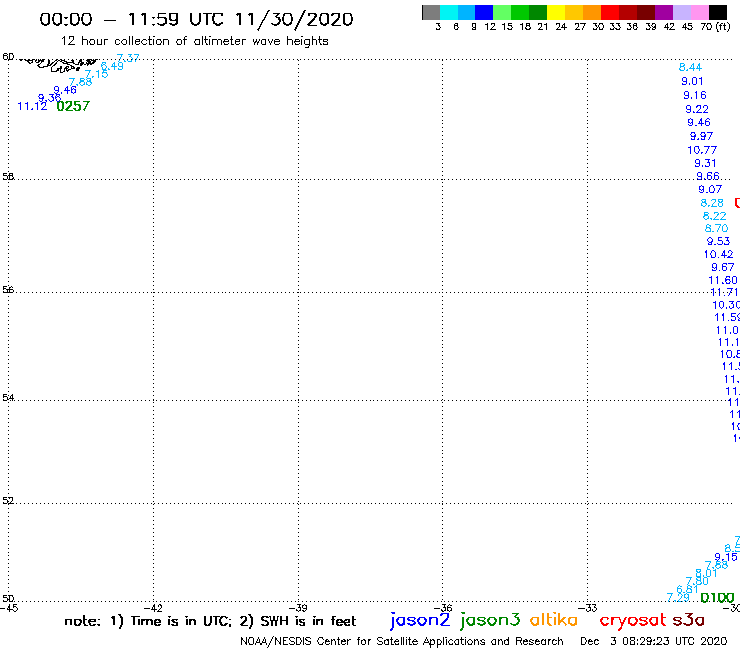Click the '70 (ft)' legend label
This screenshot has height=650, width=740.
(x=715, y=26)
